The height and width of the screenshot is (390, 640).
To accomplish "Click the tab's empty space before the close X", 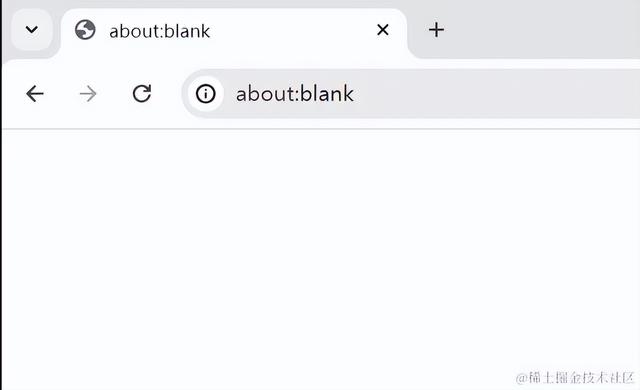I will pos(292,31).
